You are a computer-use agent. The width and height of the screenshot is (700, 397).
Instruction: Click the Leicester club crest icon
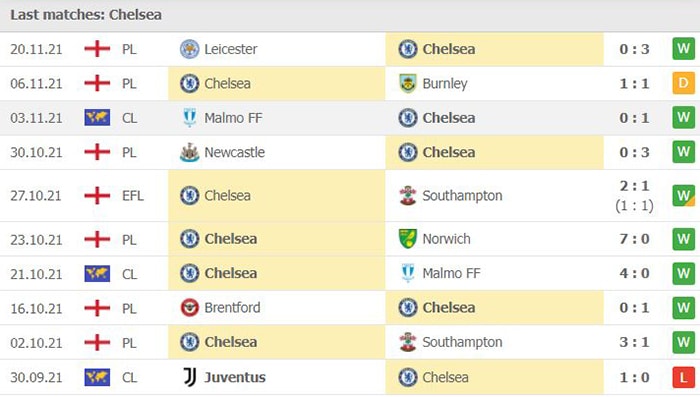(189, 49)
